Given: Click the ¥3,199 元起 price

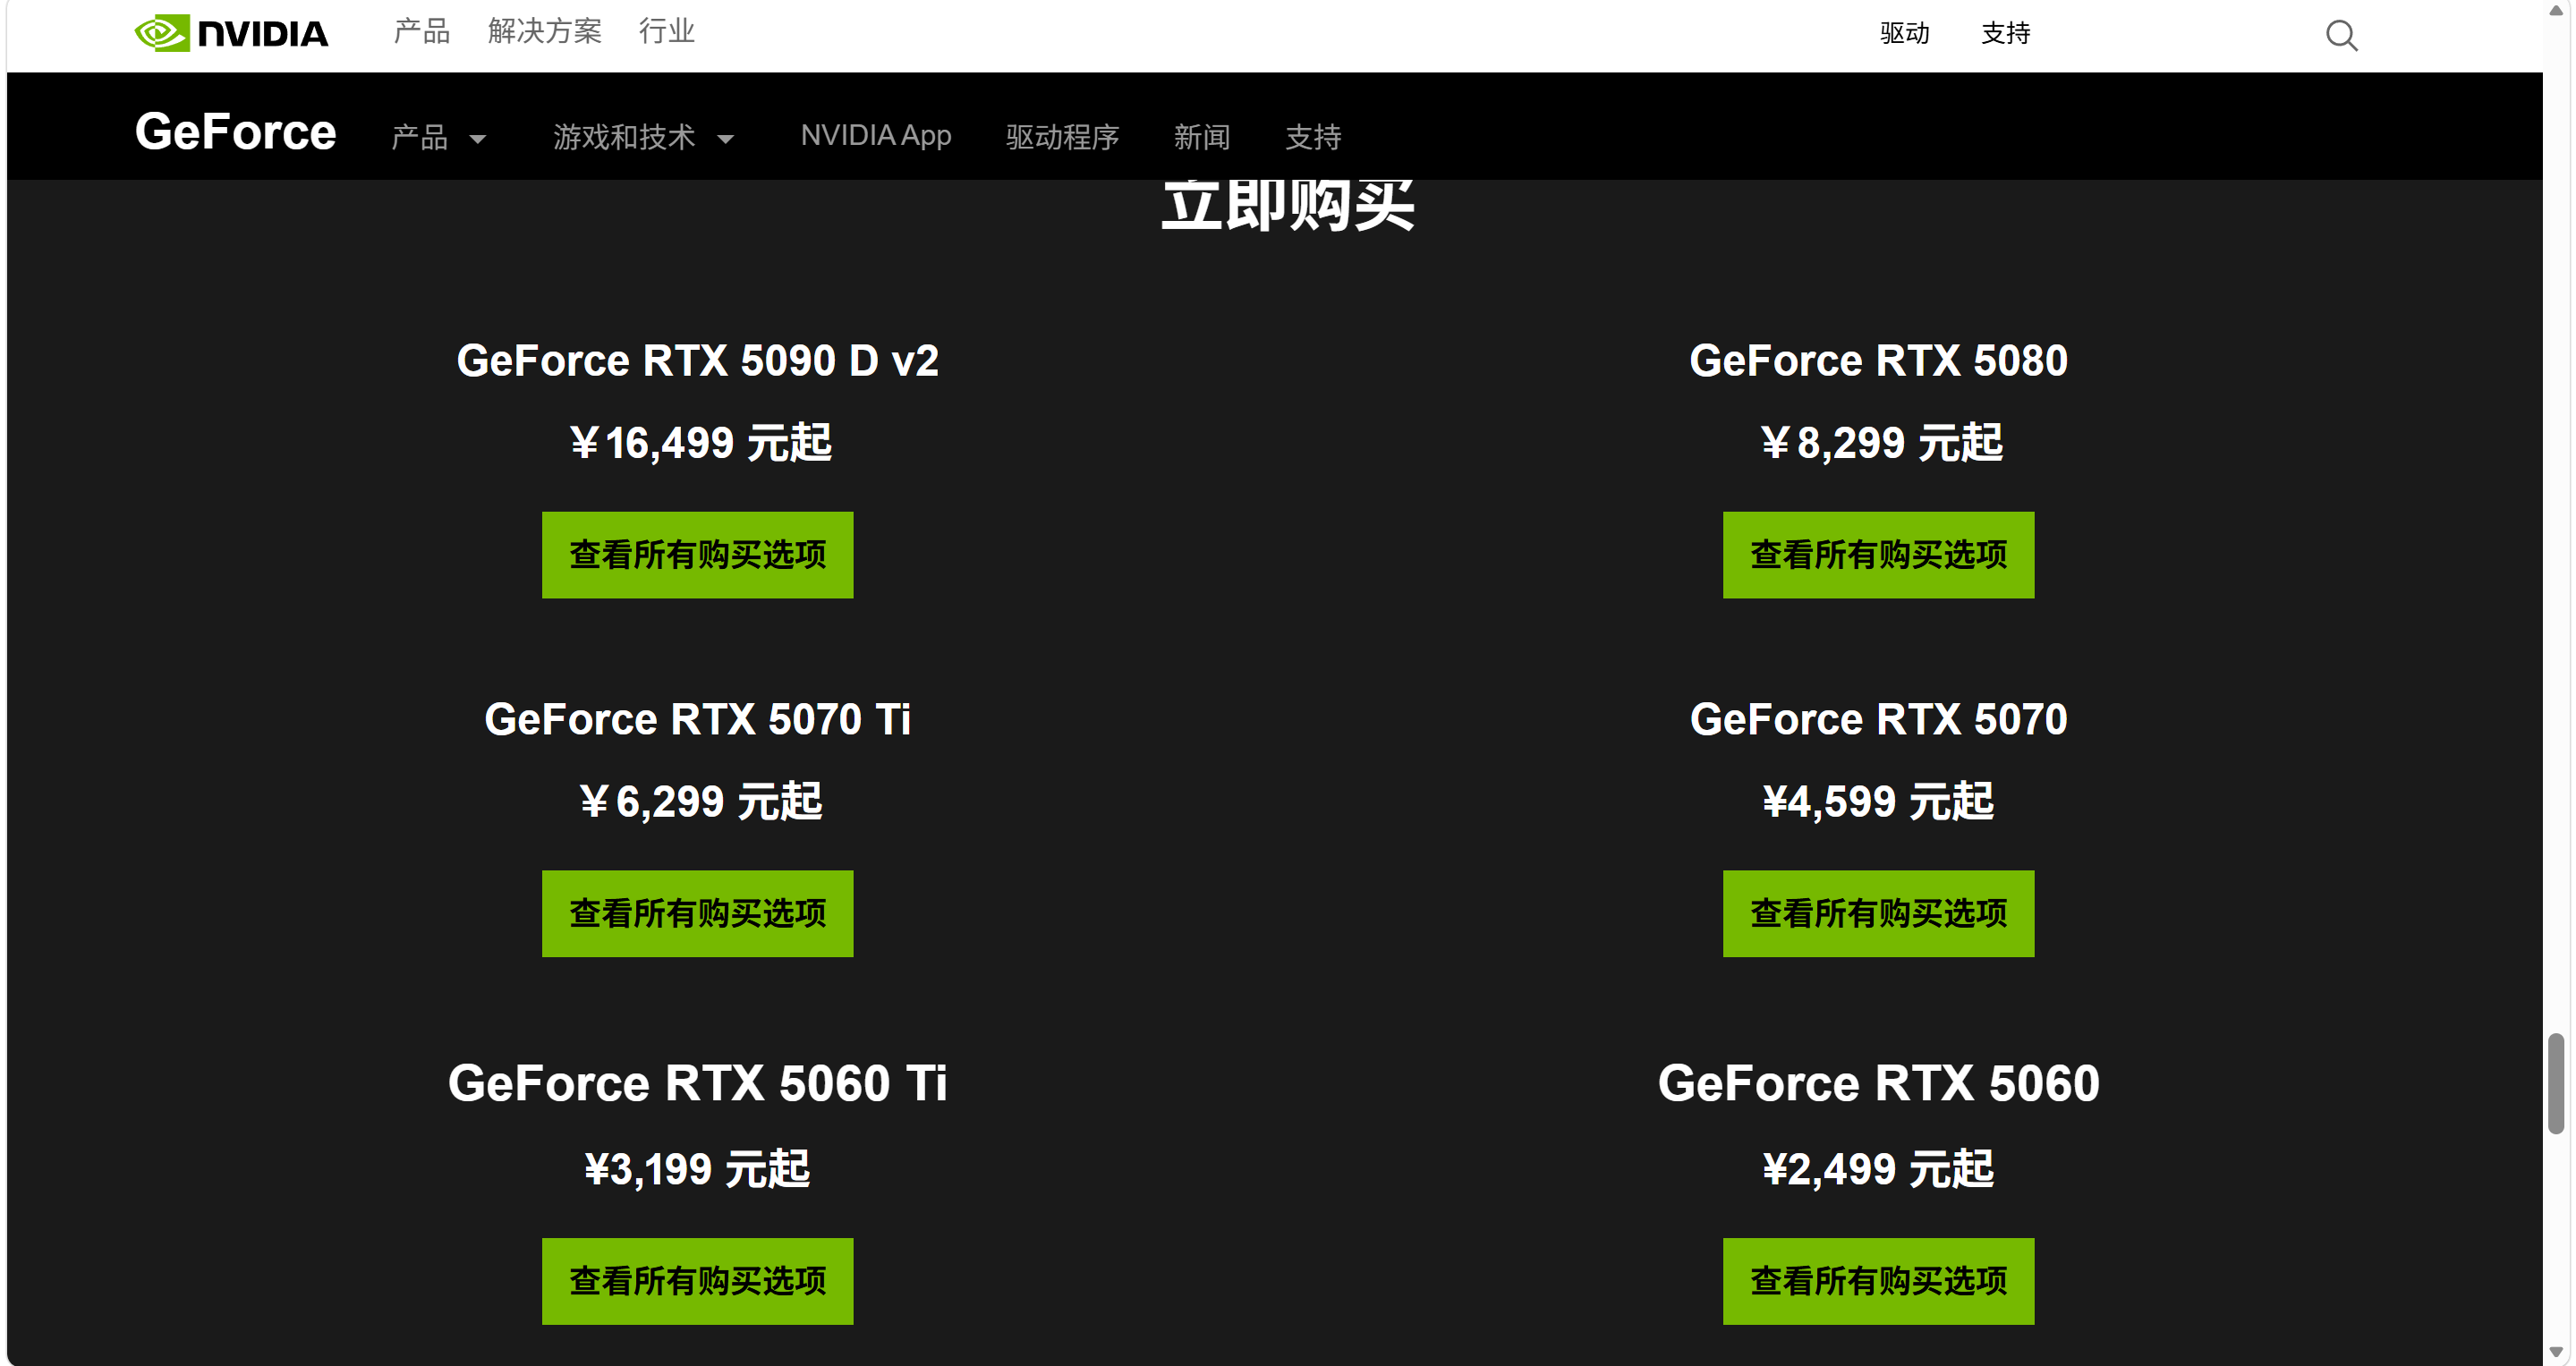Looking at the screenshot, I should pyautogui.click(x=697, y=1169).
